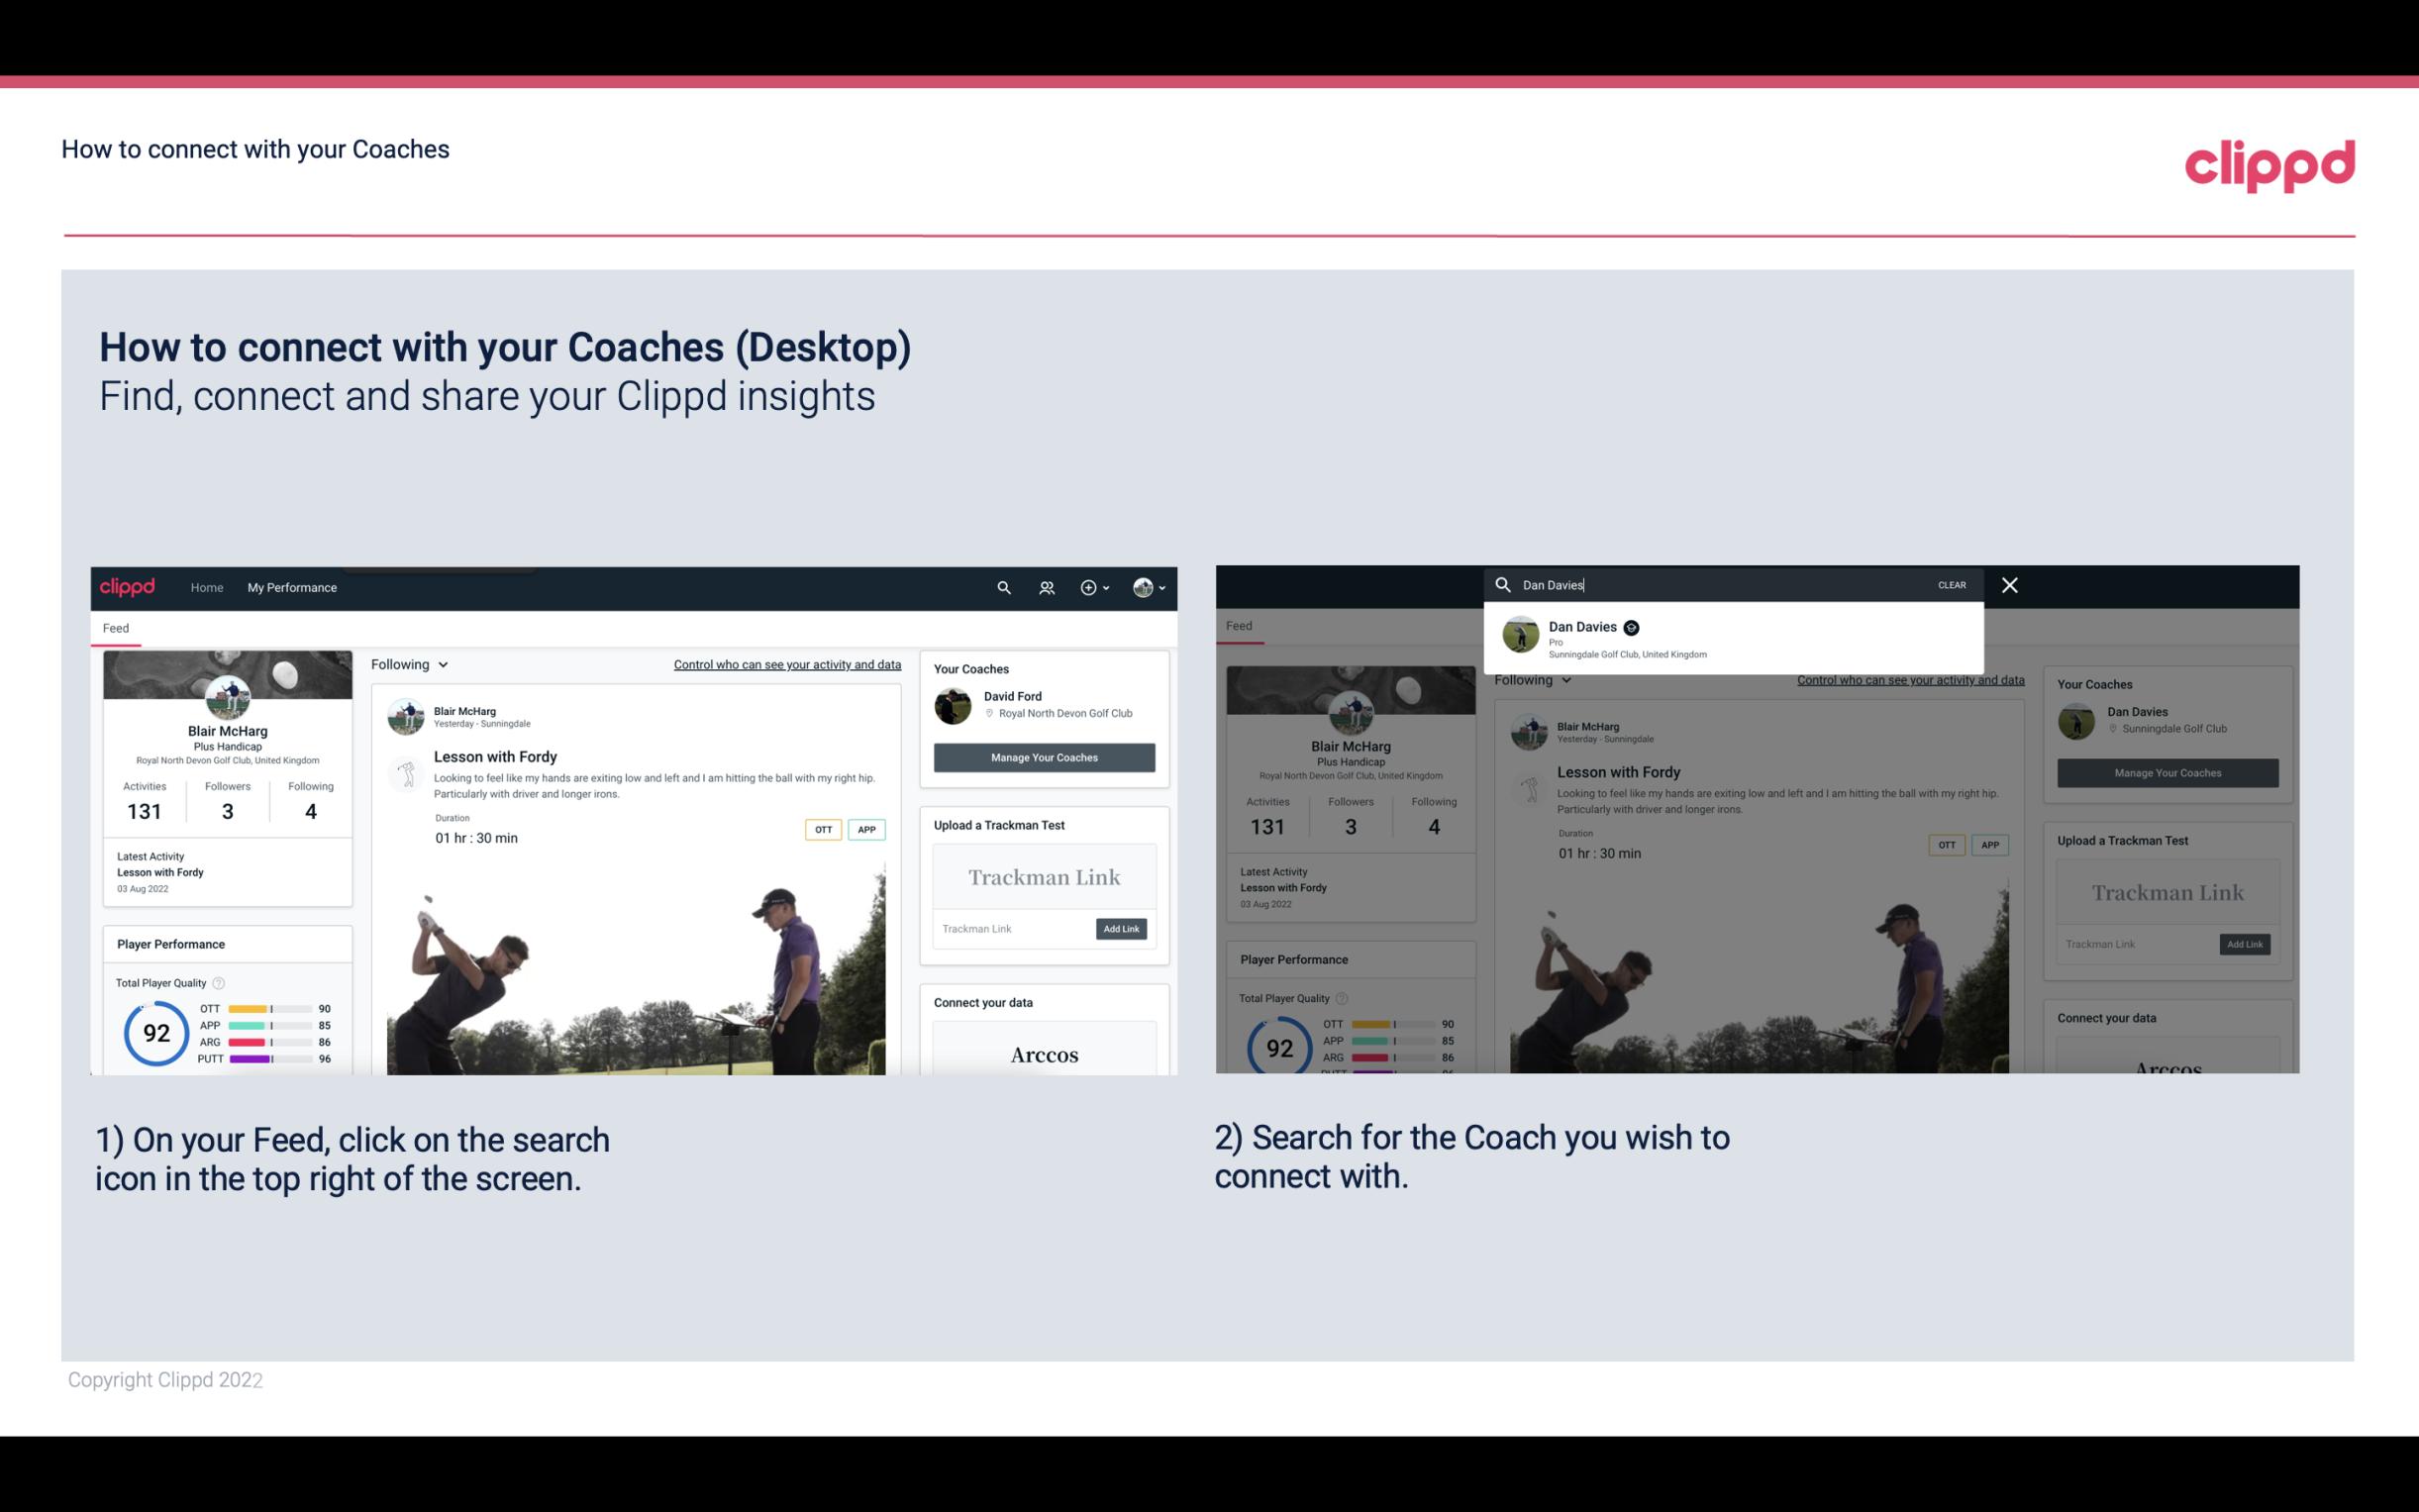Click the close X icon on search overlay
The image size is (2419, 1512).
[x=2008, y=583]
